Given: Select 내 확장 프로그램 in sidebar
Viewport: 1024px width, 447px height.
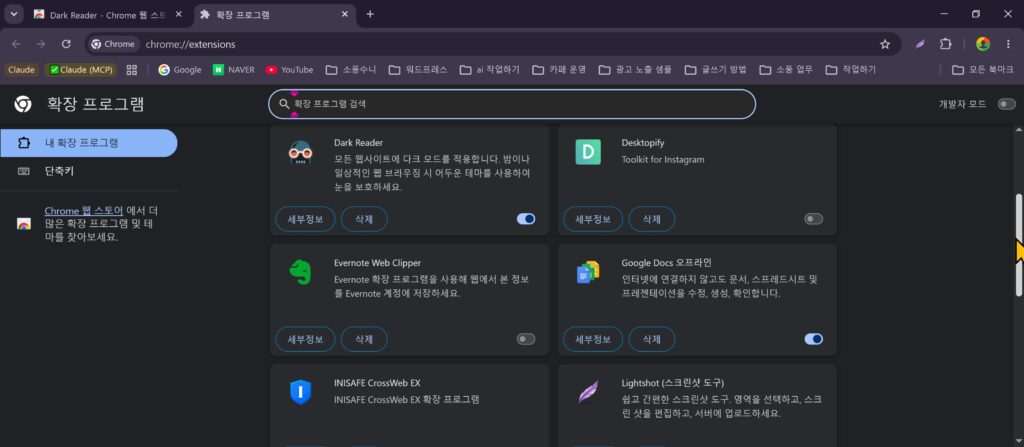Looking at the screenshot, I should [88, 142].
